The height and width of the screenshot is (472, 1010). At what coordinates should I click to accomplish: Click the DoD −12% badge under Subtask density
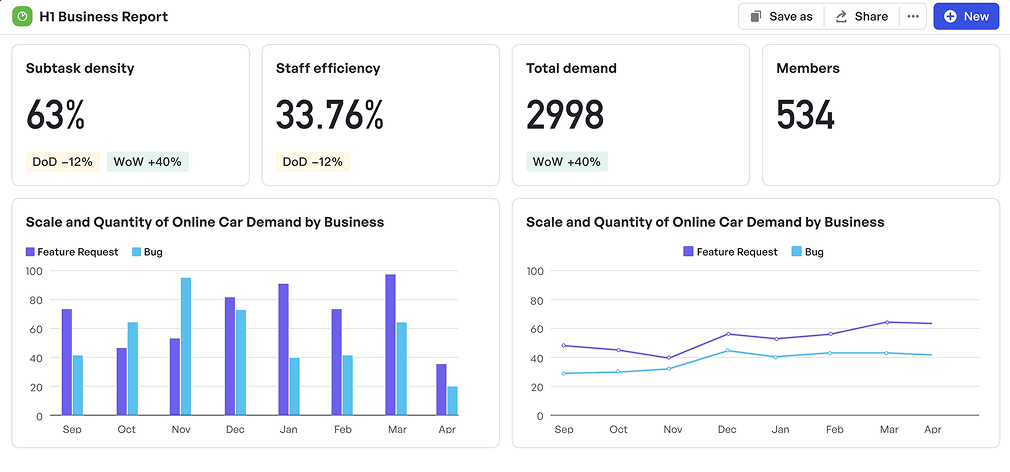pos(62,162)
